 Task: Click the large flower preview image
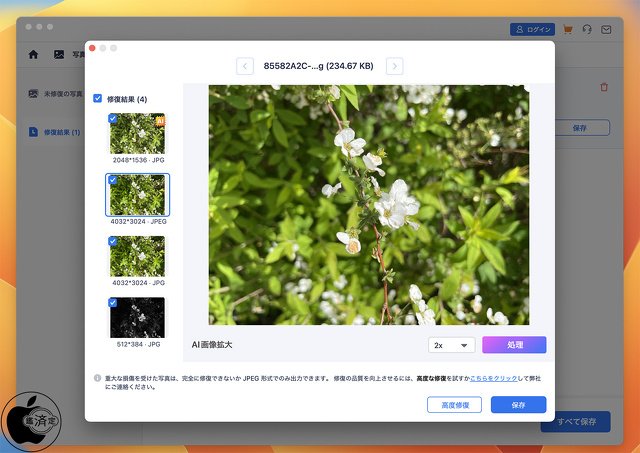tap(369, 205)
